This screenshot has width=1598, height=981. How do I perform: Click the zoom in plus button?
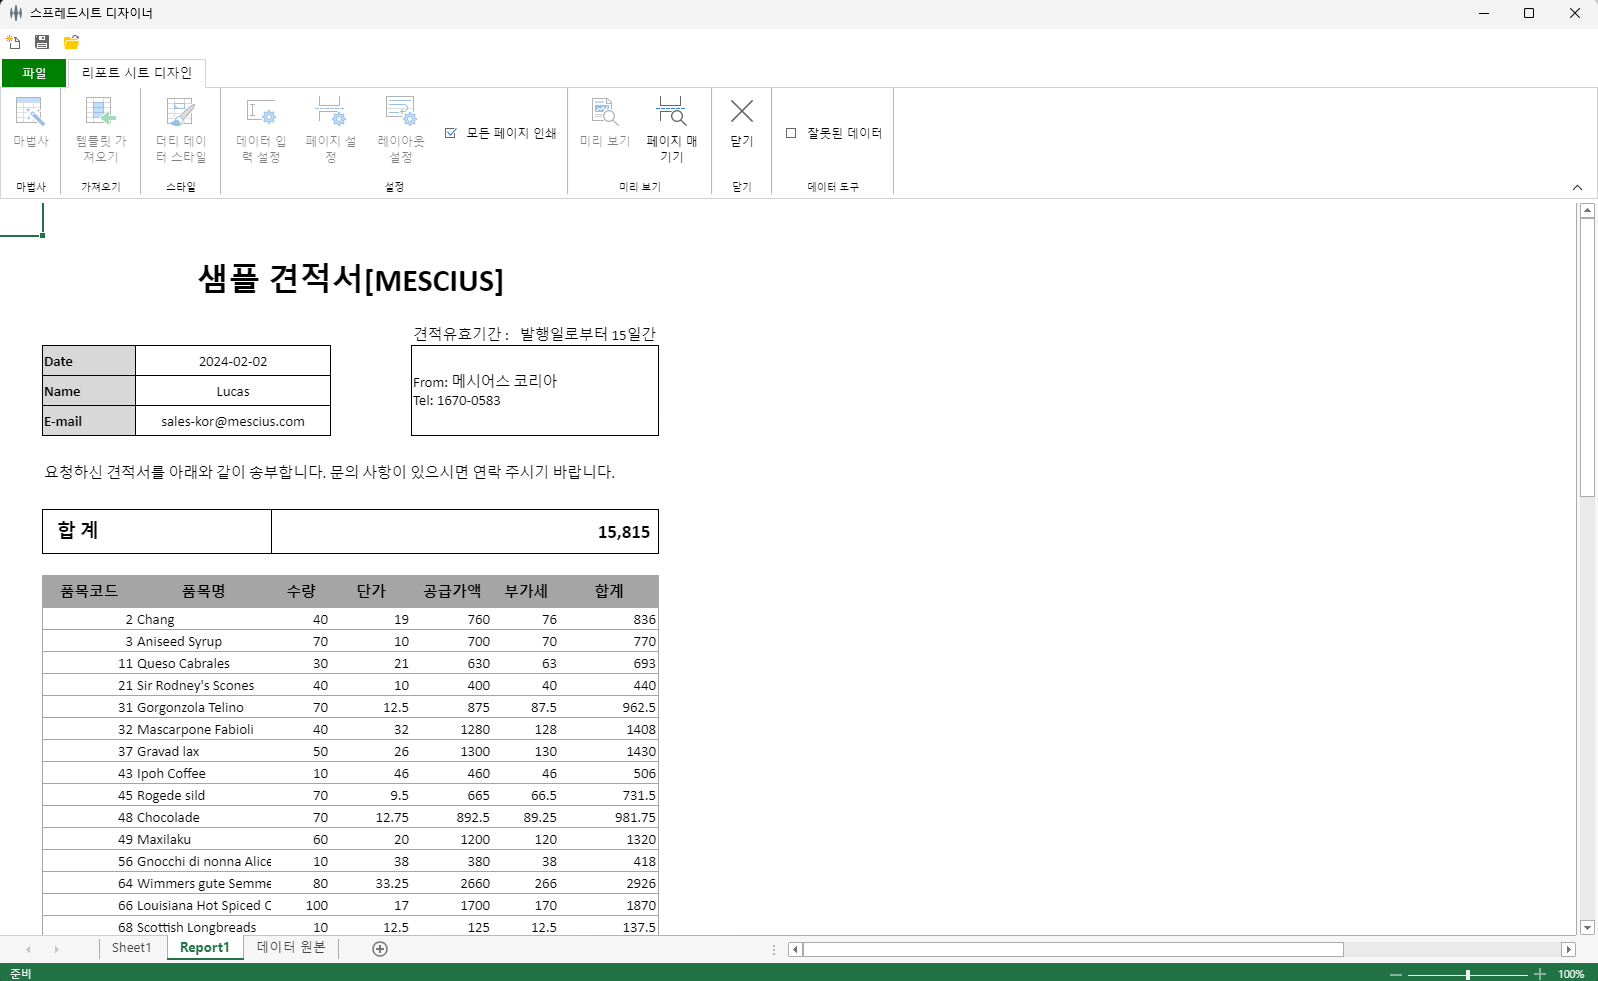click(x=1540, y=973)
